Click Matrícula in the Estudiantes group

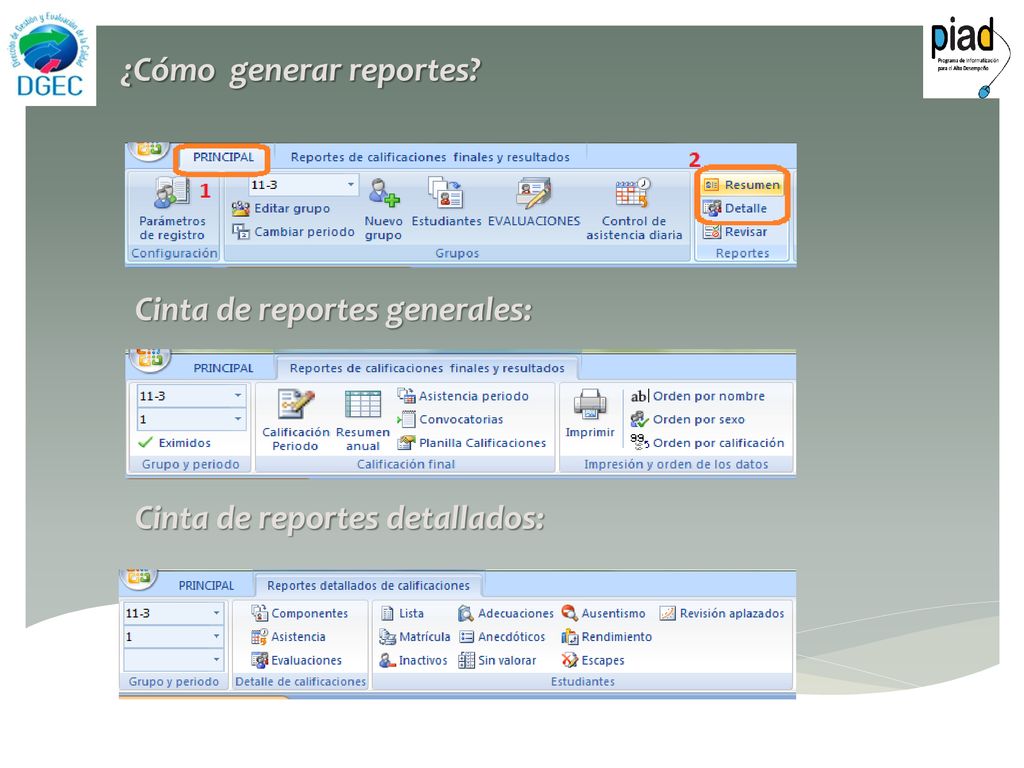415,637
